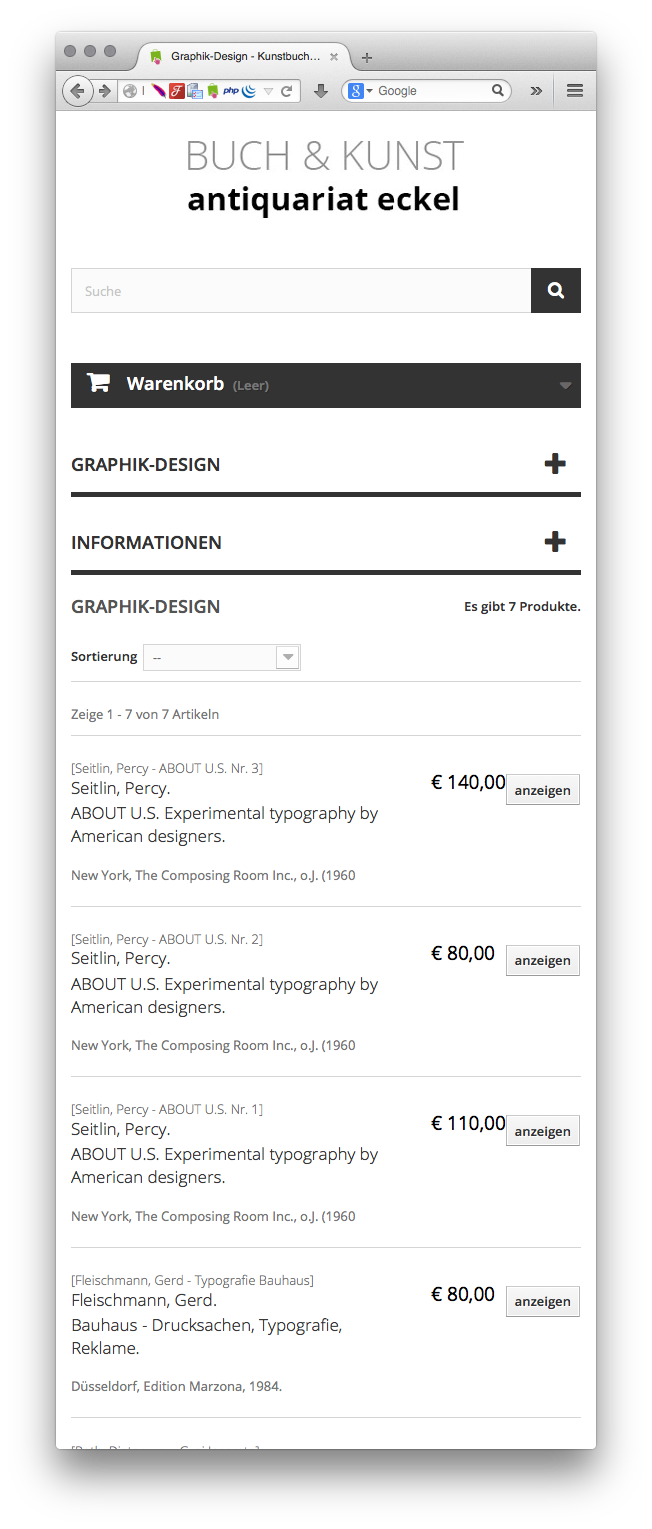Screen dimensions: 652x1529
Task: Click the browser back arrow button
Action: tap(77, 91)
